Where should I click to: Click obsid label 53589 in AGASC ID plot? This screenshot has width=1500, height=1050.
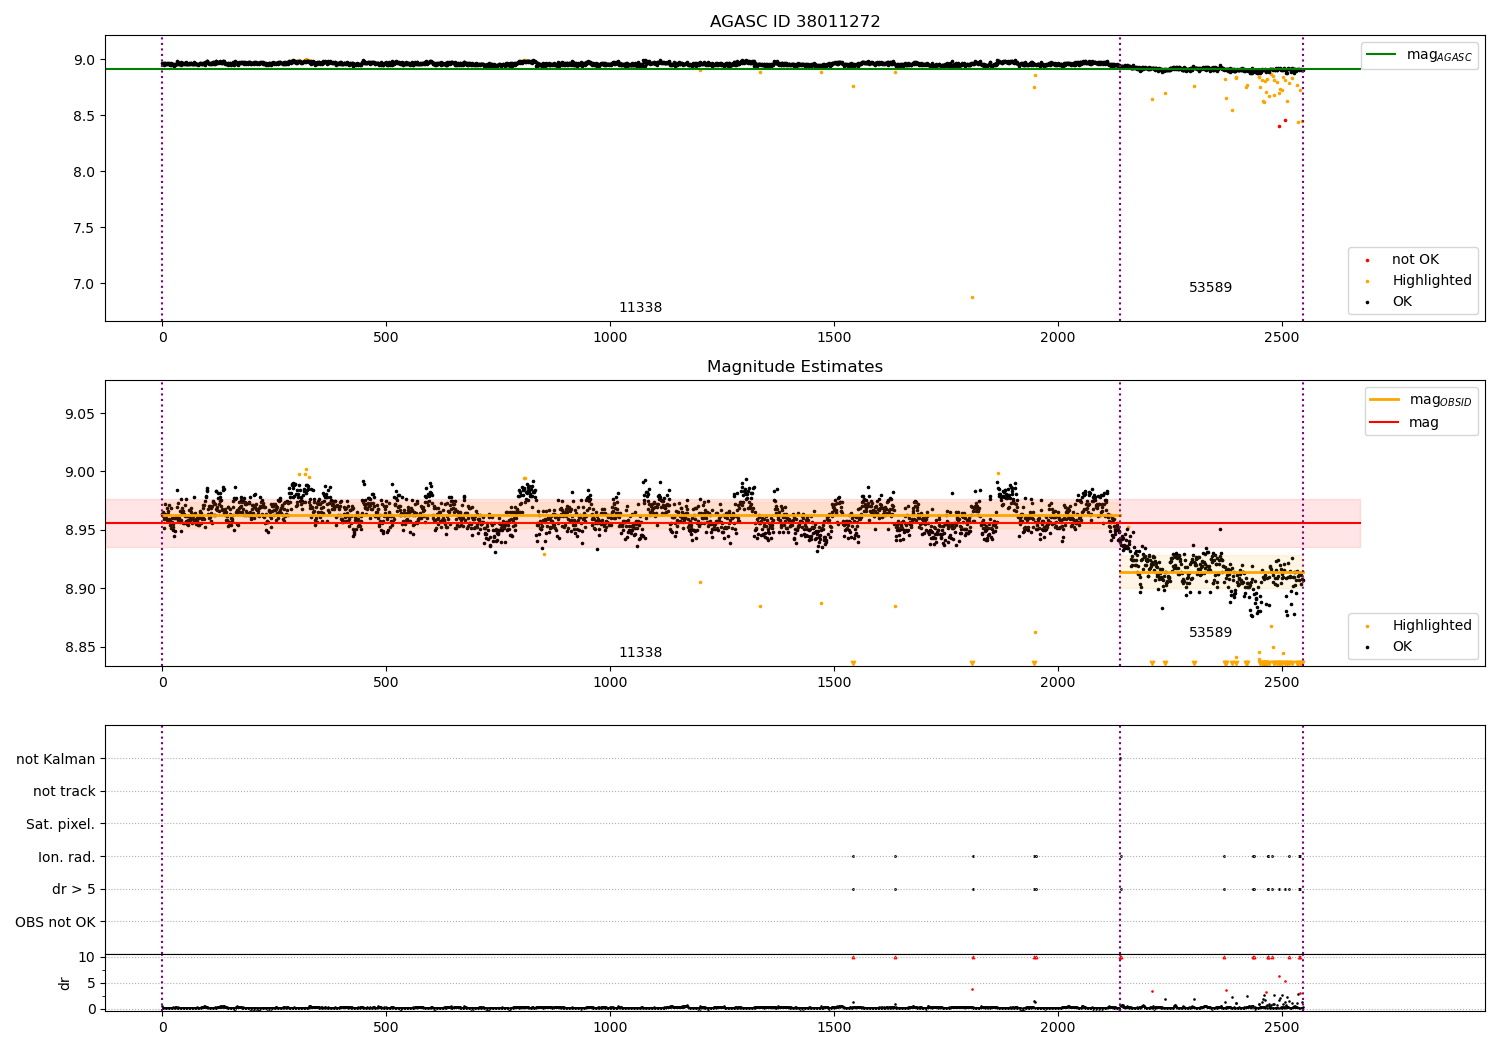click(x=1210, y=288)
